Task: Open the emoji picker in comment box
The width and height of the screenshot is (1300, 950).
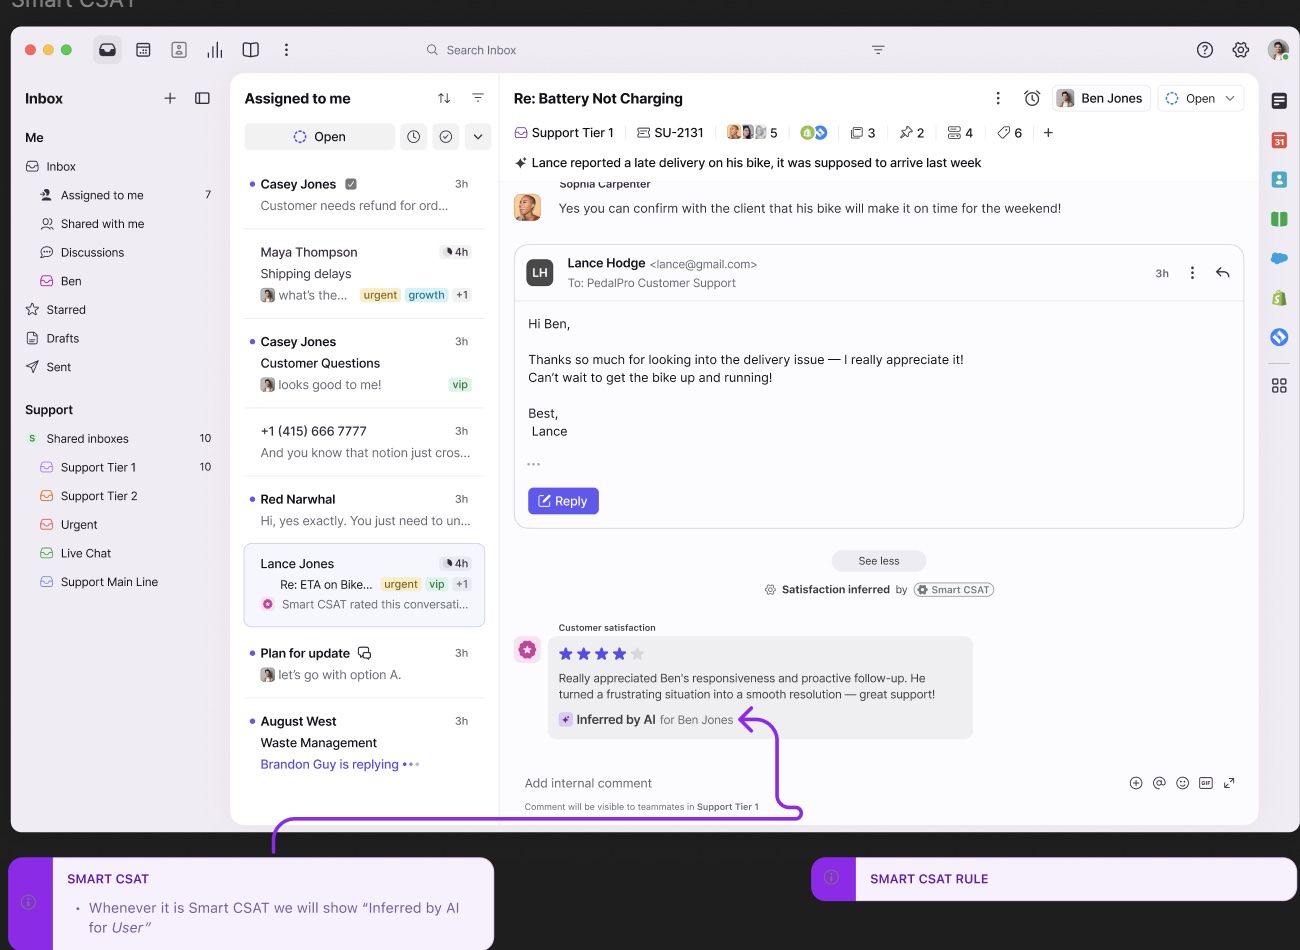Action: click(1182, 783)
